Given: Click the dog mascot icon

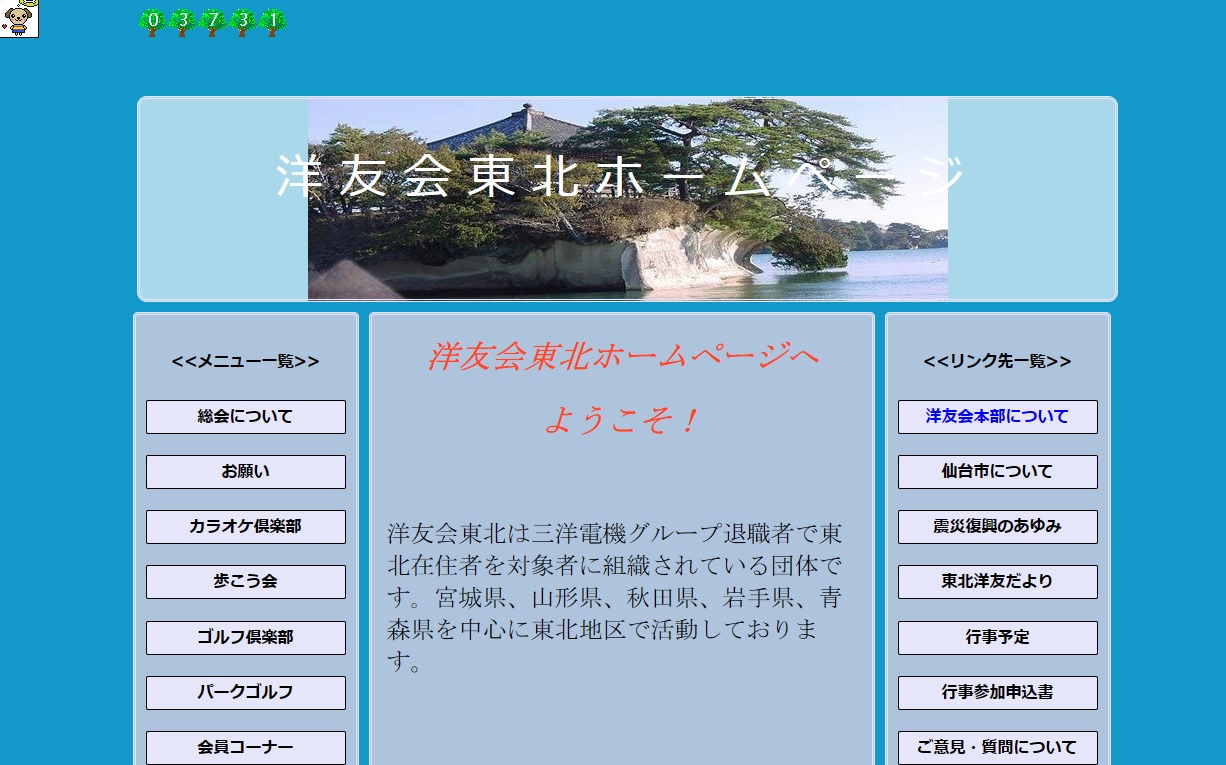Looking at the screenshot, I should 19,18.
